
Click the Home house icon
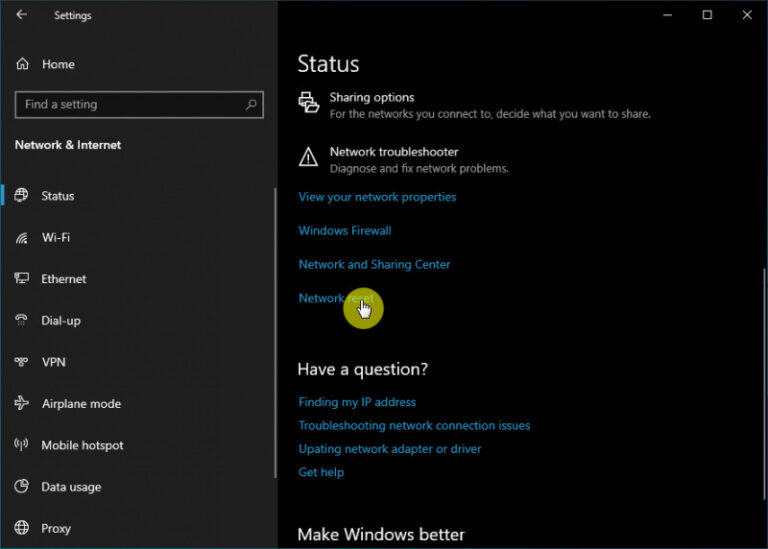coord(23,64)
